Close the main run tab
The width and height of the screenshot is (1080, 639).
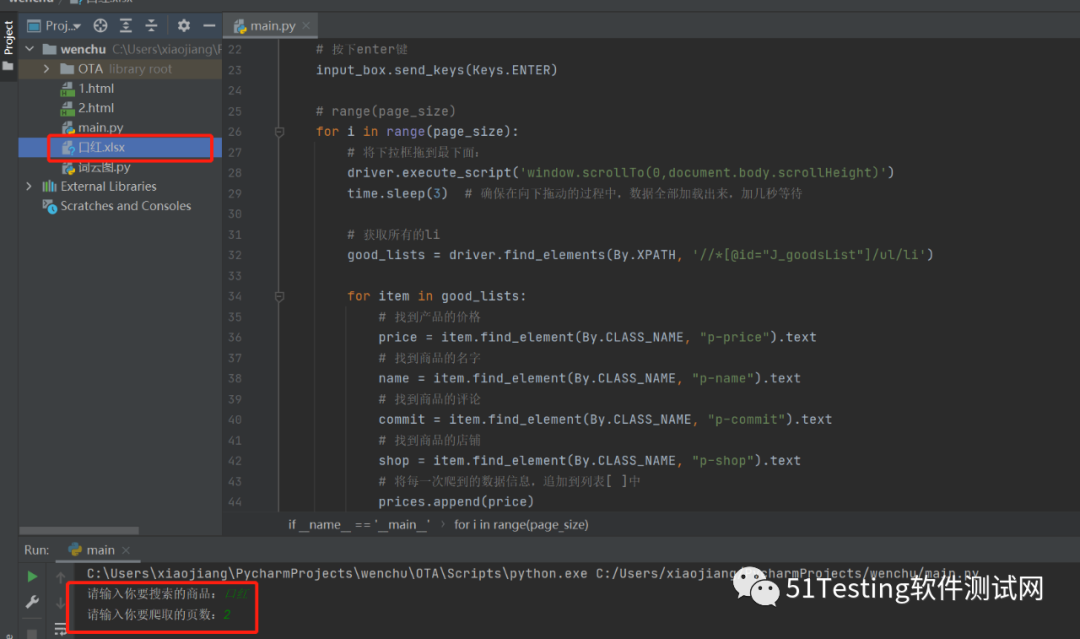click(126, 550)
